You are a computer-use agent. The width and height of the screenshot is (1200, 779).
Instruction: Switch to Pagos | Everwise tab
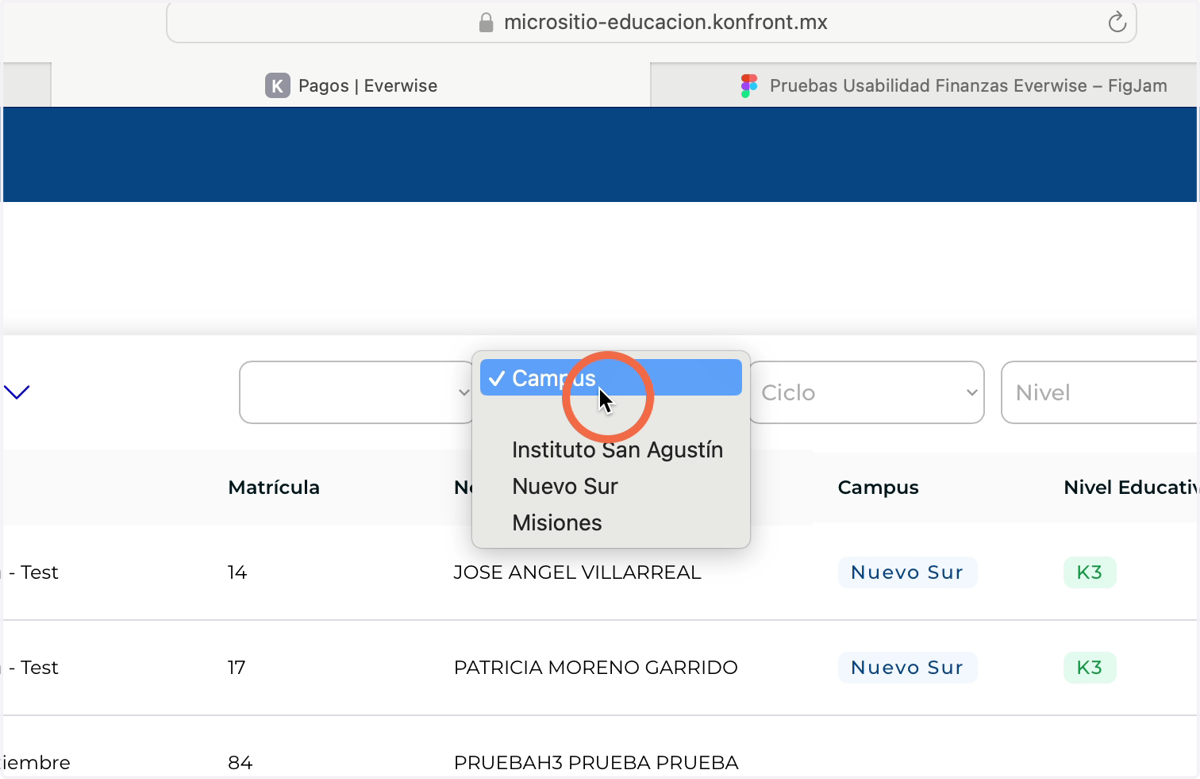point(351,86)
